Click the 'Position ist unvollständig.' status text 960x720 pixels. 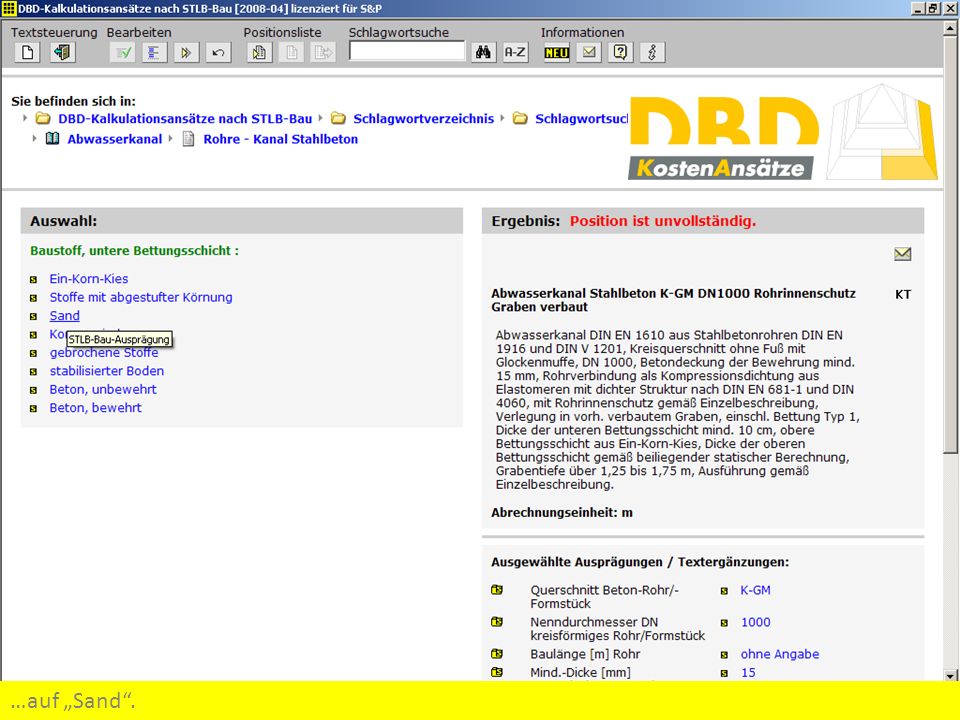pos(662,221)
